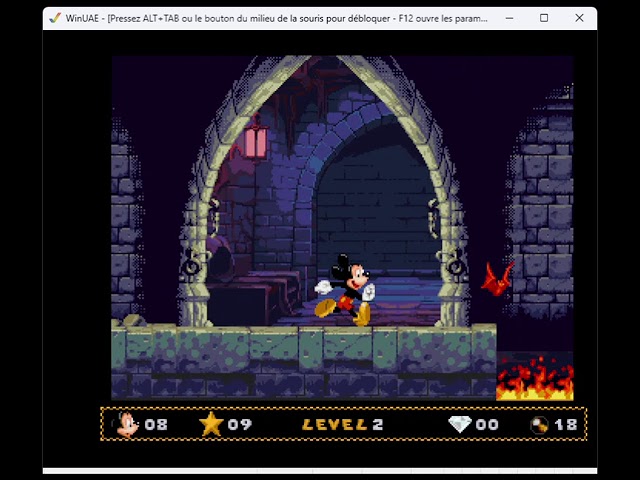640x480 pixels.
Task: Click the diamond gem icon in HUD
Action: (460, 424)
